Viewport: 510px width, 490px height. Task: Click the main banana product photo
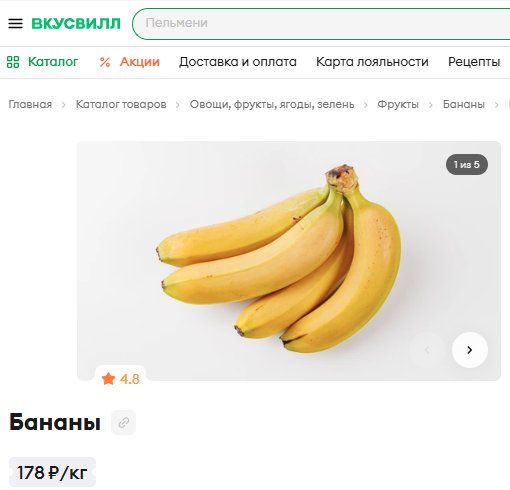[x=289, y=261]
